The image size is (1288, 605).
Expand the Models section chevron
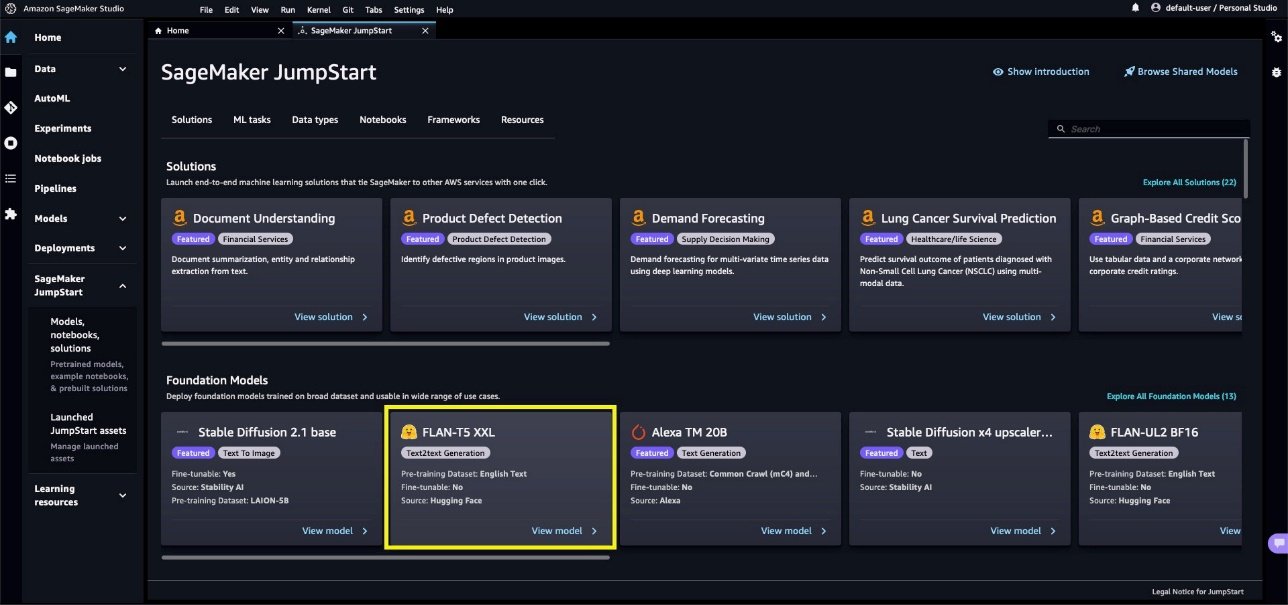tap(123, 218)
